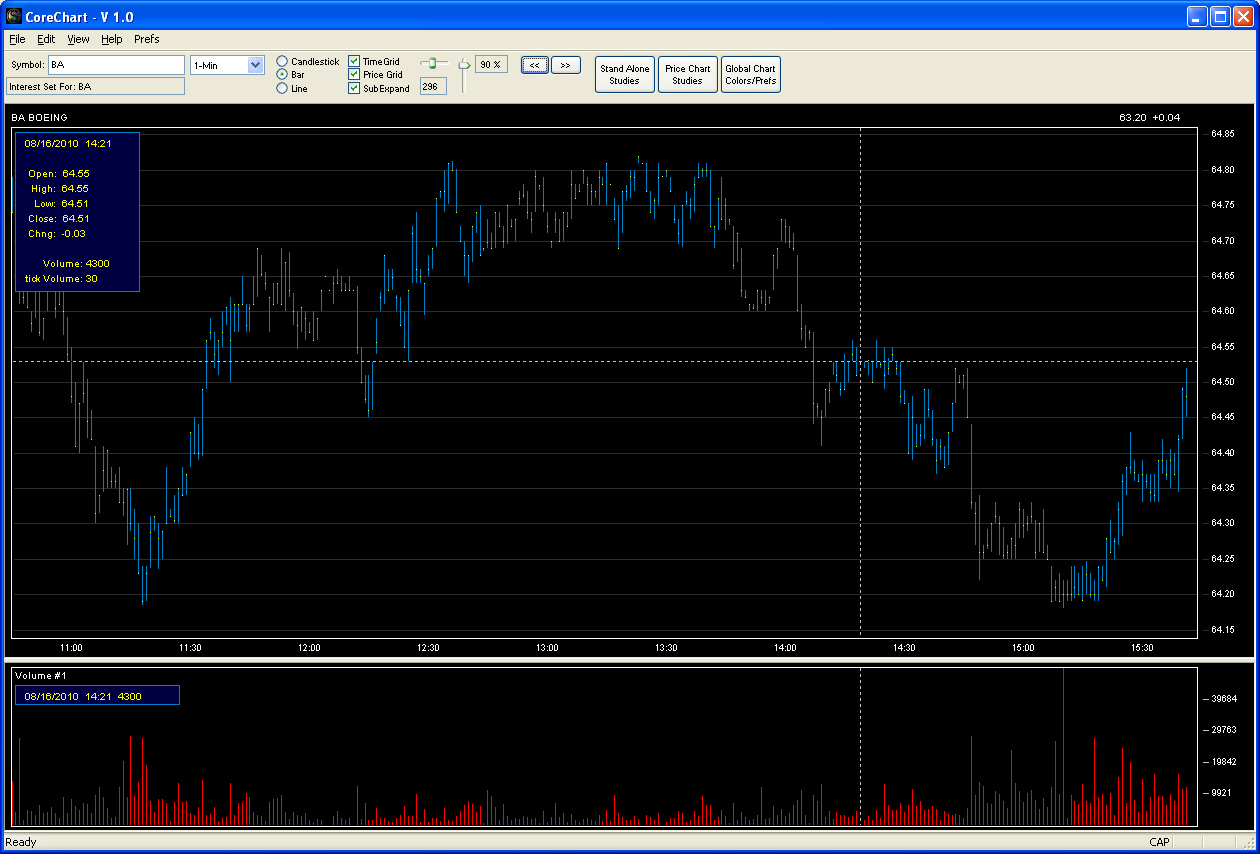Select Line chart style

tap(282, 88)
